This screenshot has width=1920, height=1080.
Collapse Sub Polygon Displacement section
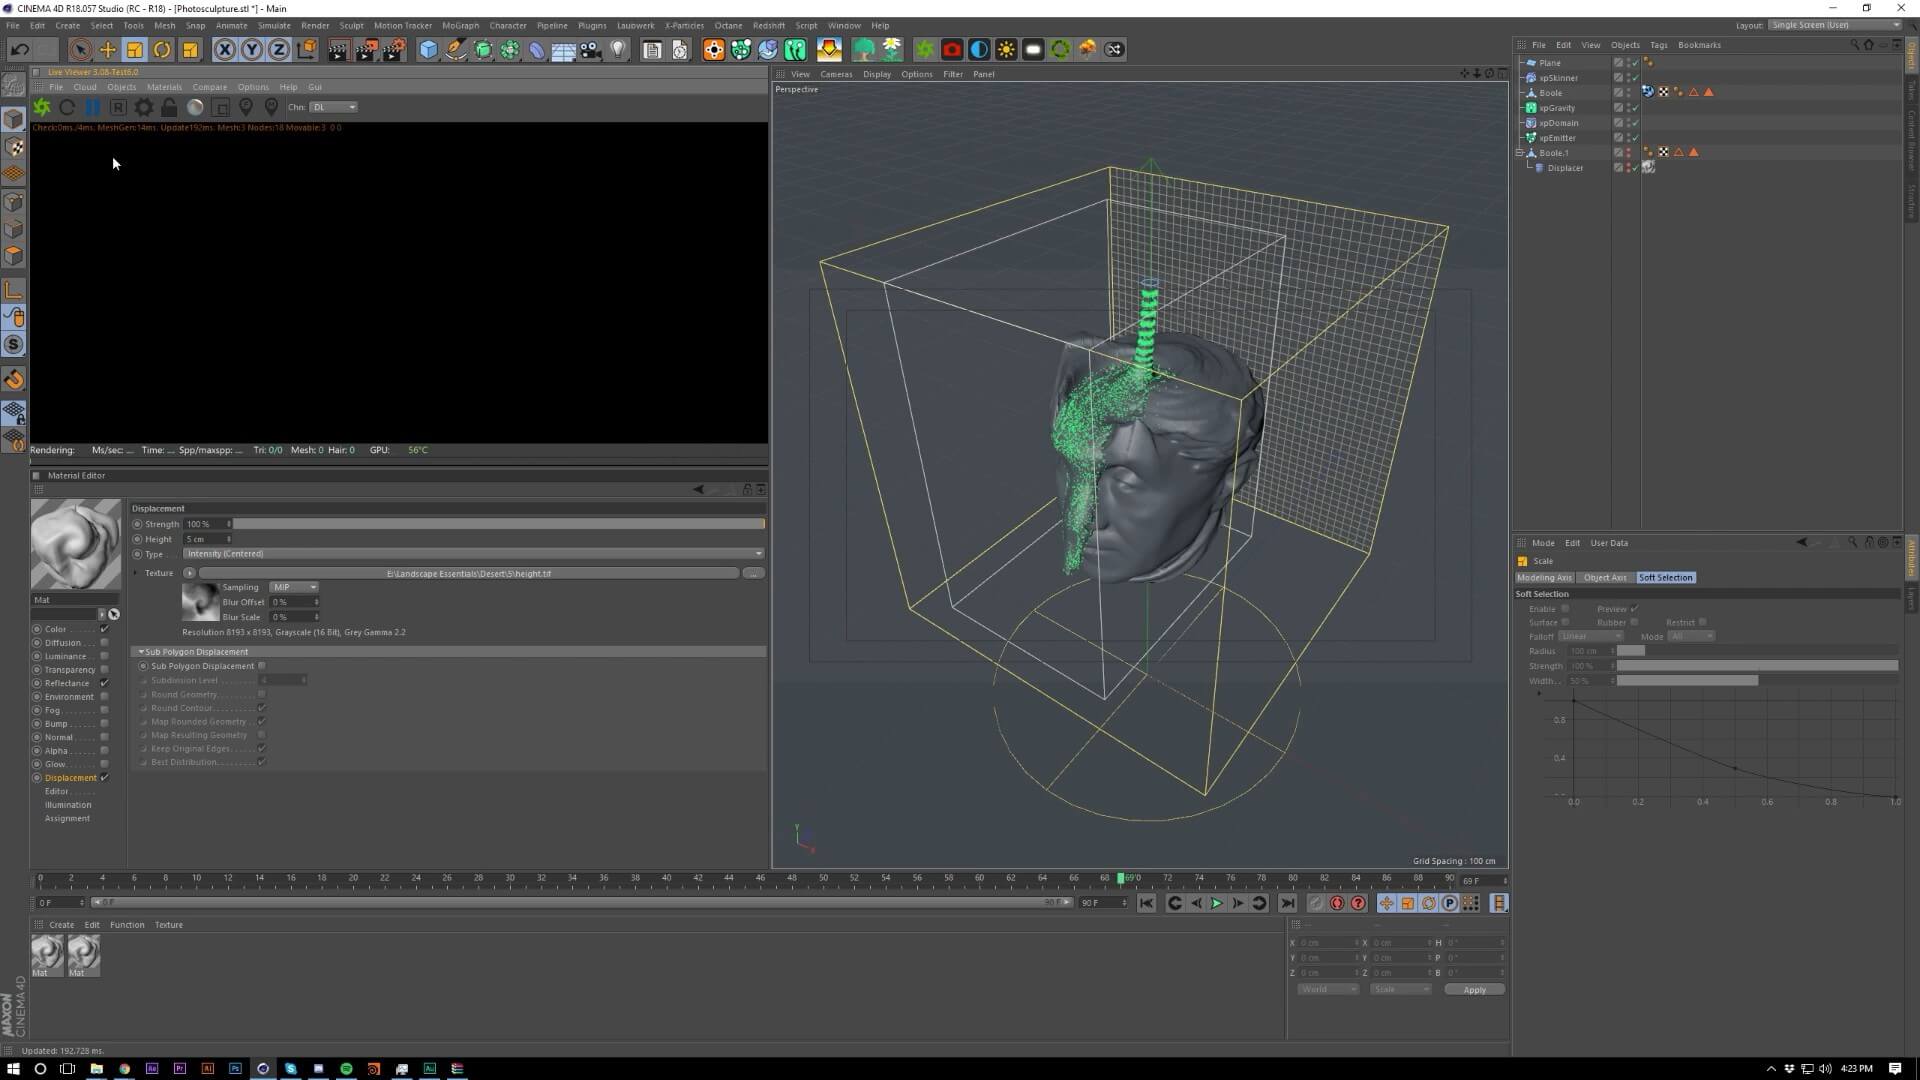click(141, 652)
